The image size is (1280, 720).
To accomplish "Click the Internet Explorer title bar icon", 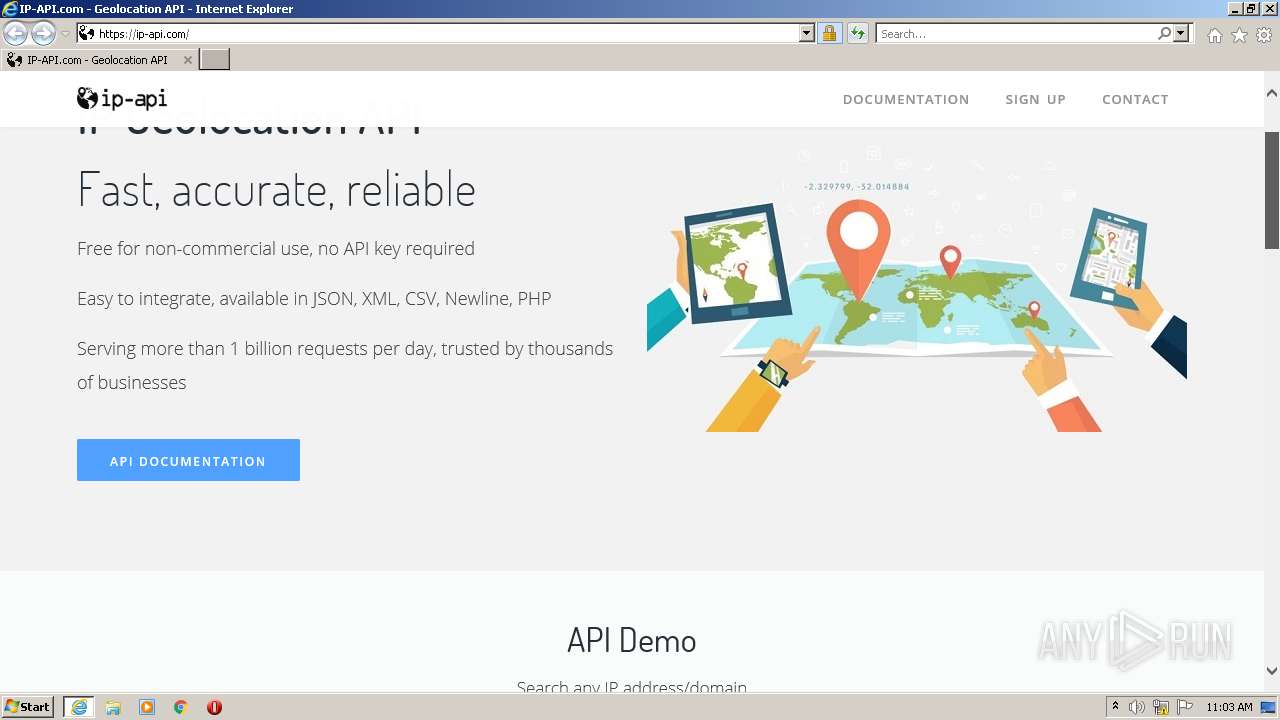I will pos(10,9).
